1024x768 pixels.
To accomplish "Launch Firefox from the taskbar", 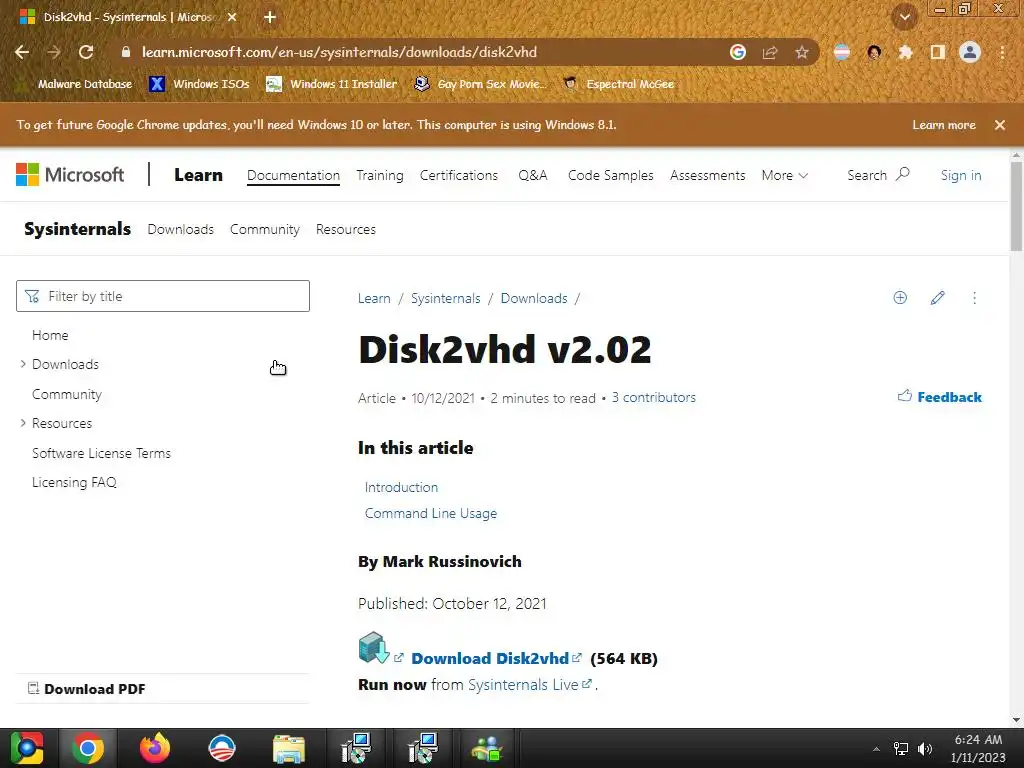I will pyautogui.click(x=155, y=748).
